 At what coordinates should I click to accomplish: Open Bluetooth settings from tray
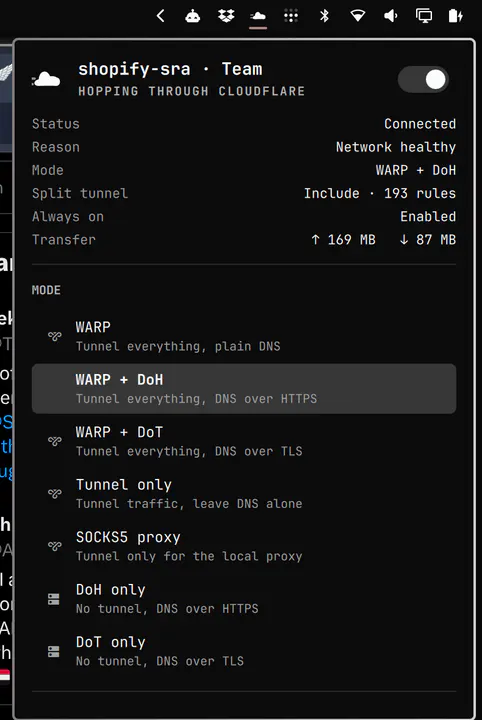(x=324, y=16)
